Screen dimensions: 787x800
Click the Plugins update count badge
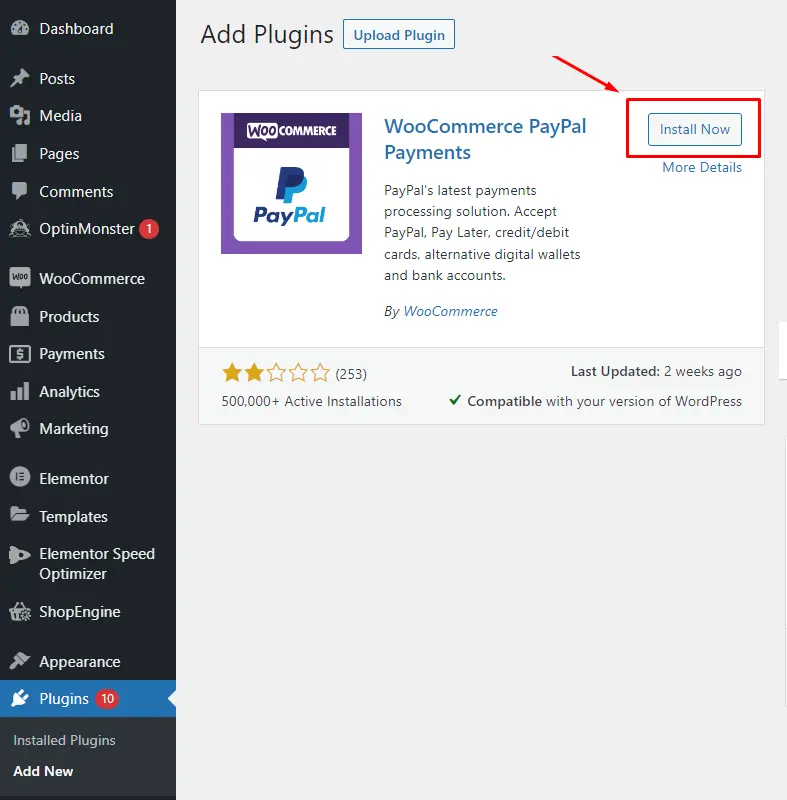[x=107, y=698]
